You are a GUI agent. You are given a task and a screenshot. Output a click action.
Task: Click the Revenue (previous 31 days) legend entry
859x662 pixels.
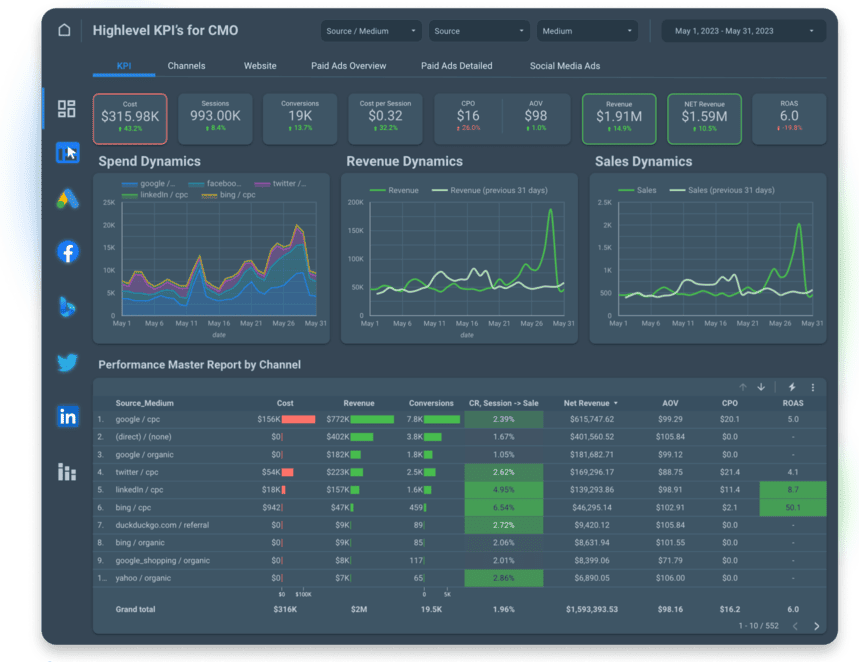coord(490,190)
